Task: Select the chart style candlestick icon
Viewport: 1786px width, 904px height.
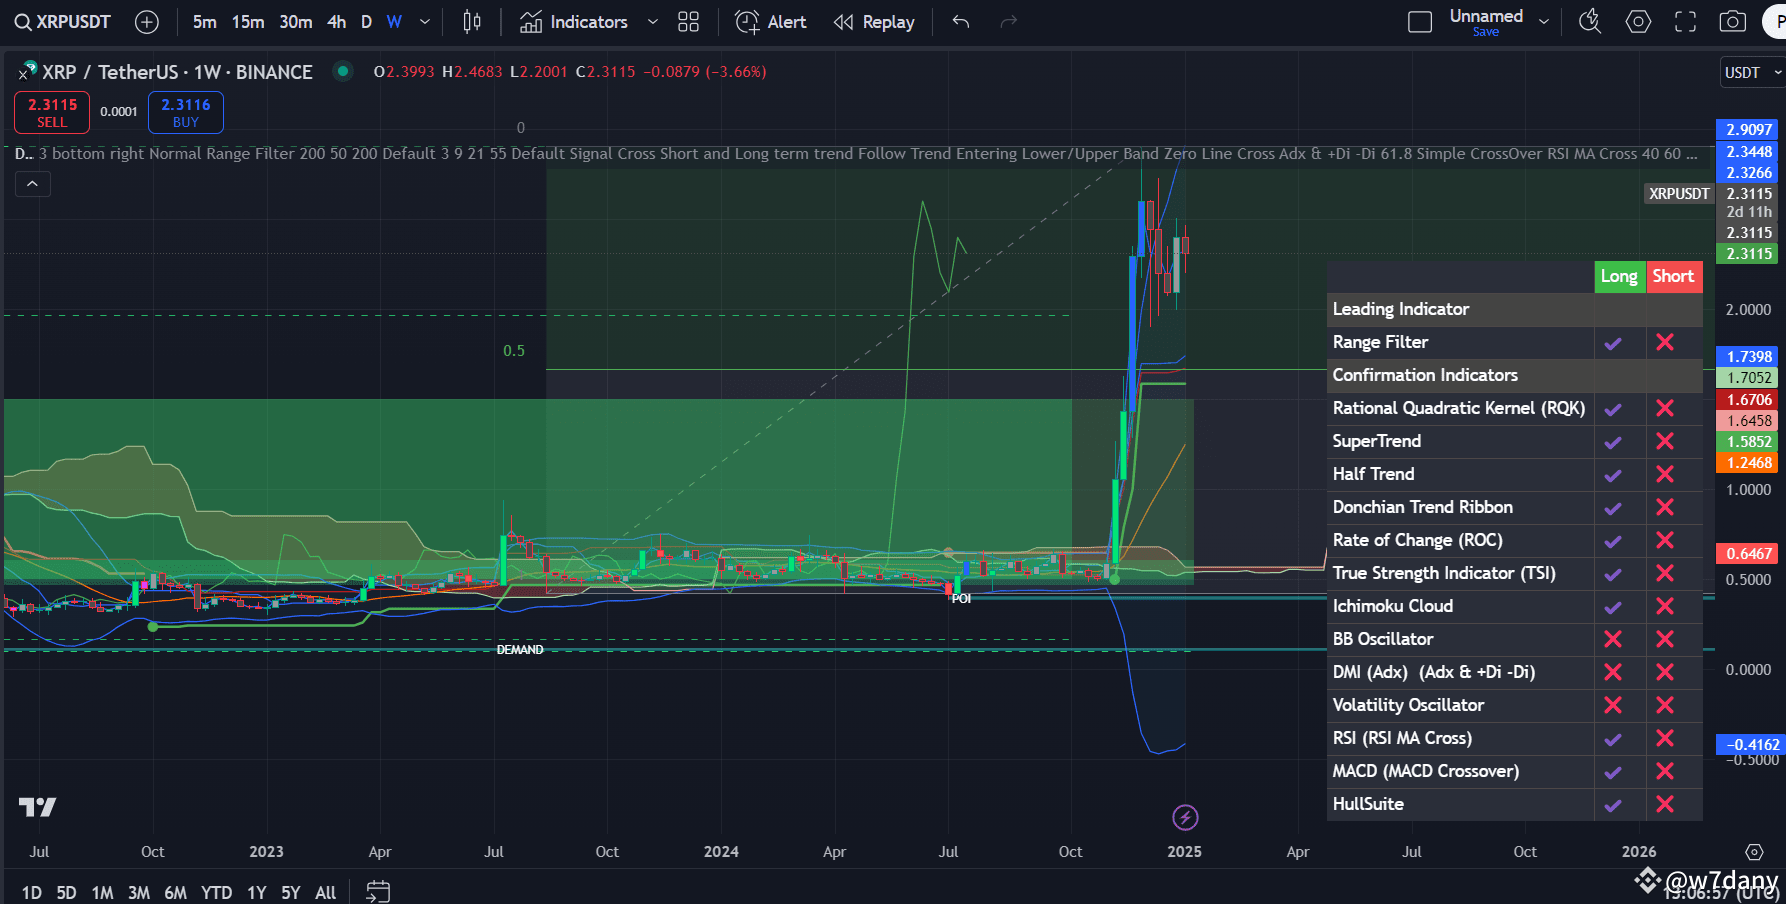Action: pyautogui.click(x=471, y=21)
